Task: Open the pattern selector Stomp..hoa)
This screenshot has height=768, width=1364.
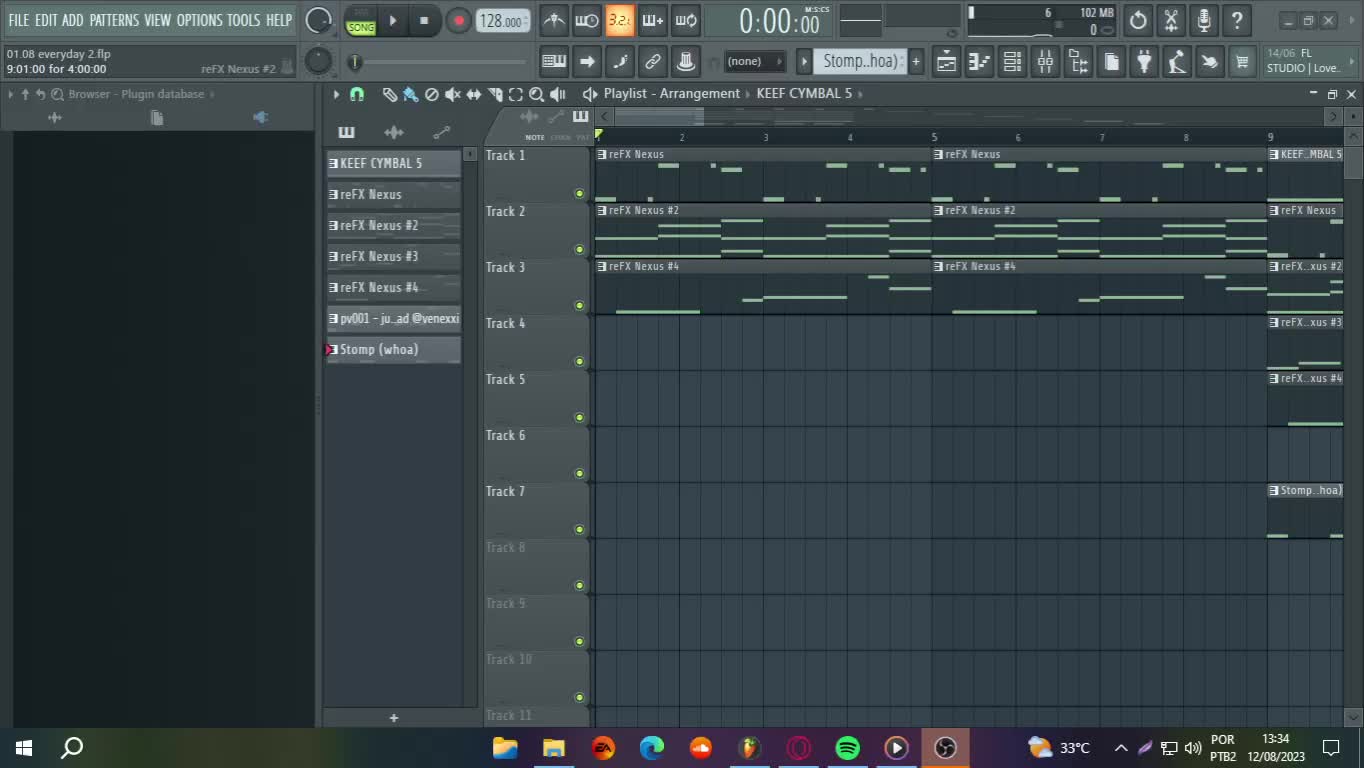Action: (x=859, y=62)
